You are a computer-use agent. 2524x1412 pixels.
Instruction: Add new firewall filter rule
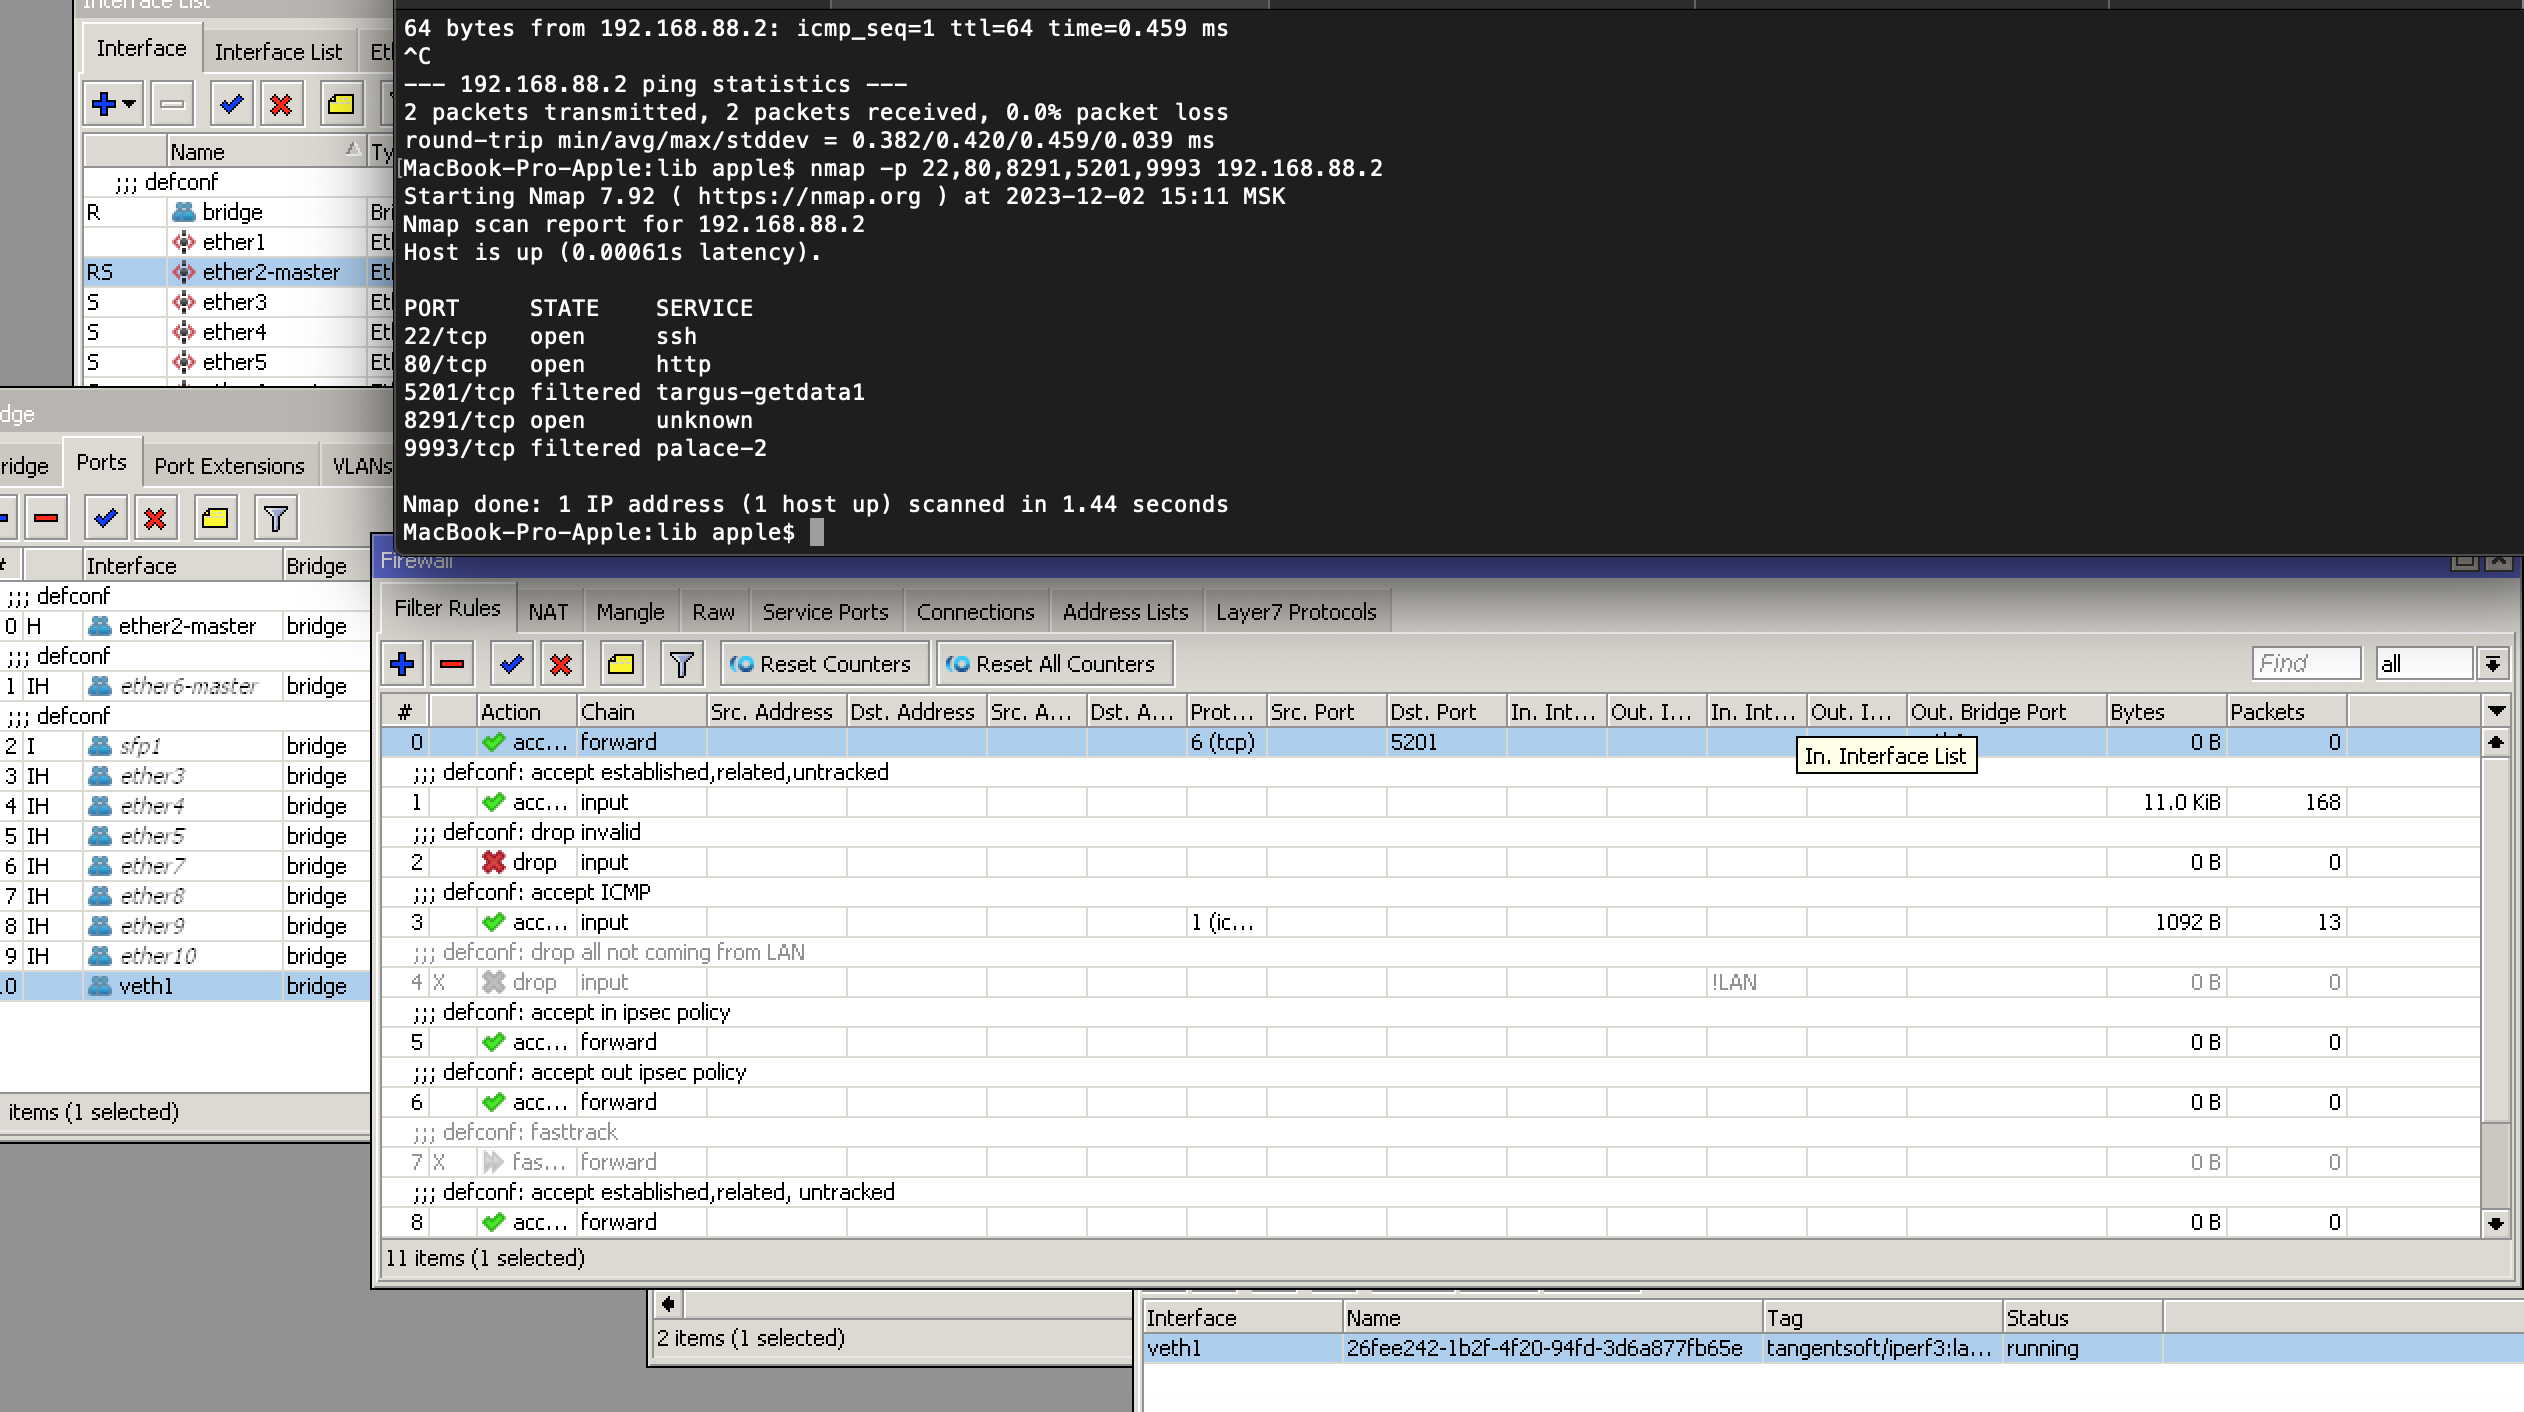[402, 664]
